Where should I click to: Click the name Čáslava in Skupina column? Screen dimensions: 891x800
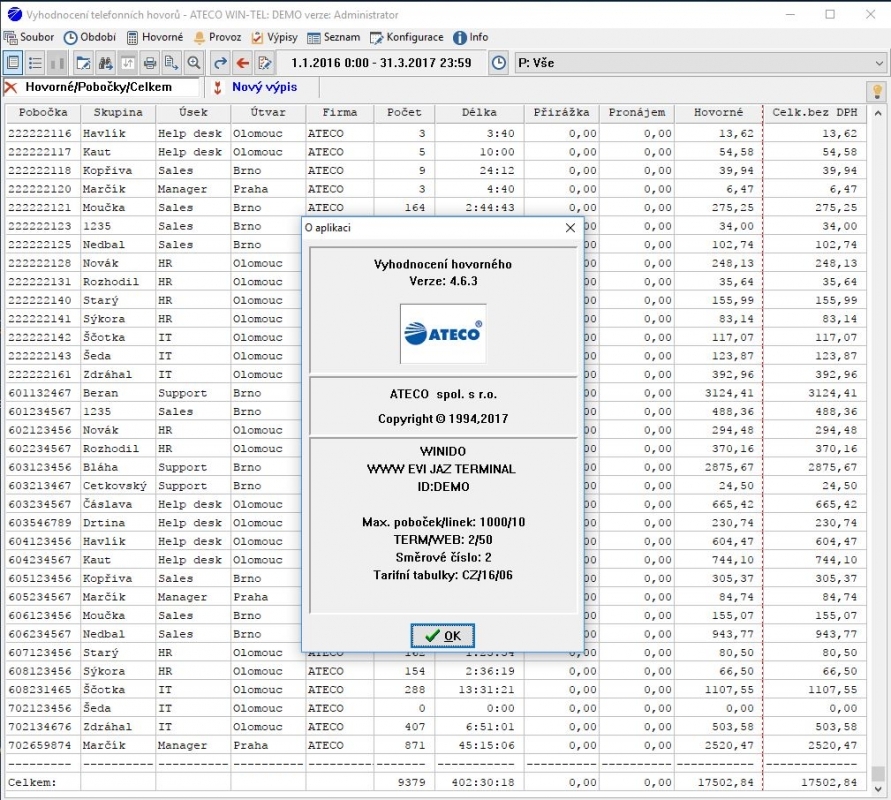(107, 505)
